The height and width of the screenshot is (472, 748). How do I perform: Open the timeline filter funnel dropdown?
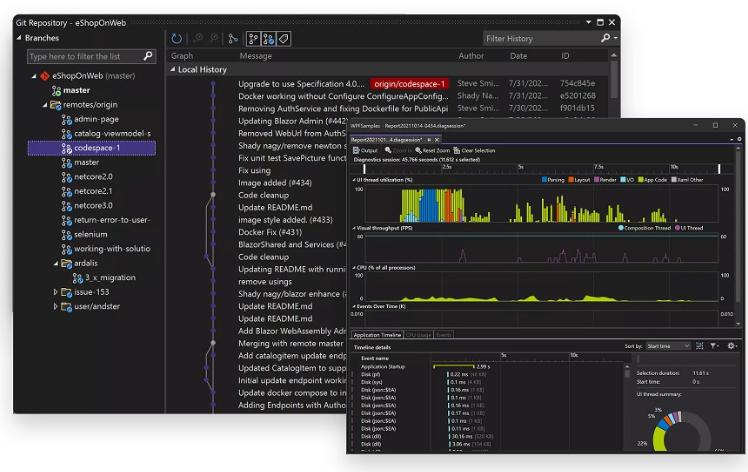[714, 346]
